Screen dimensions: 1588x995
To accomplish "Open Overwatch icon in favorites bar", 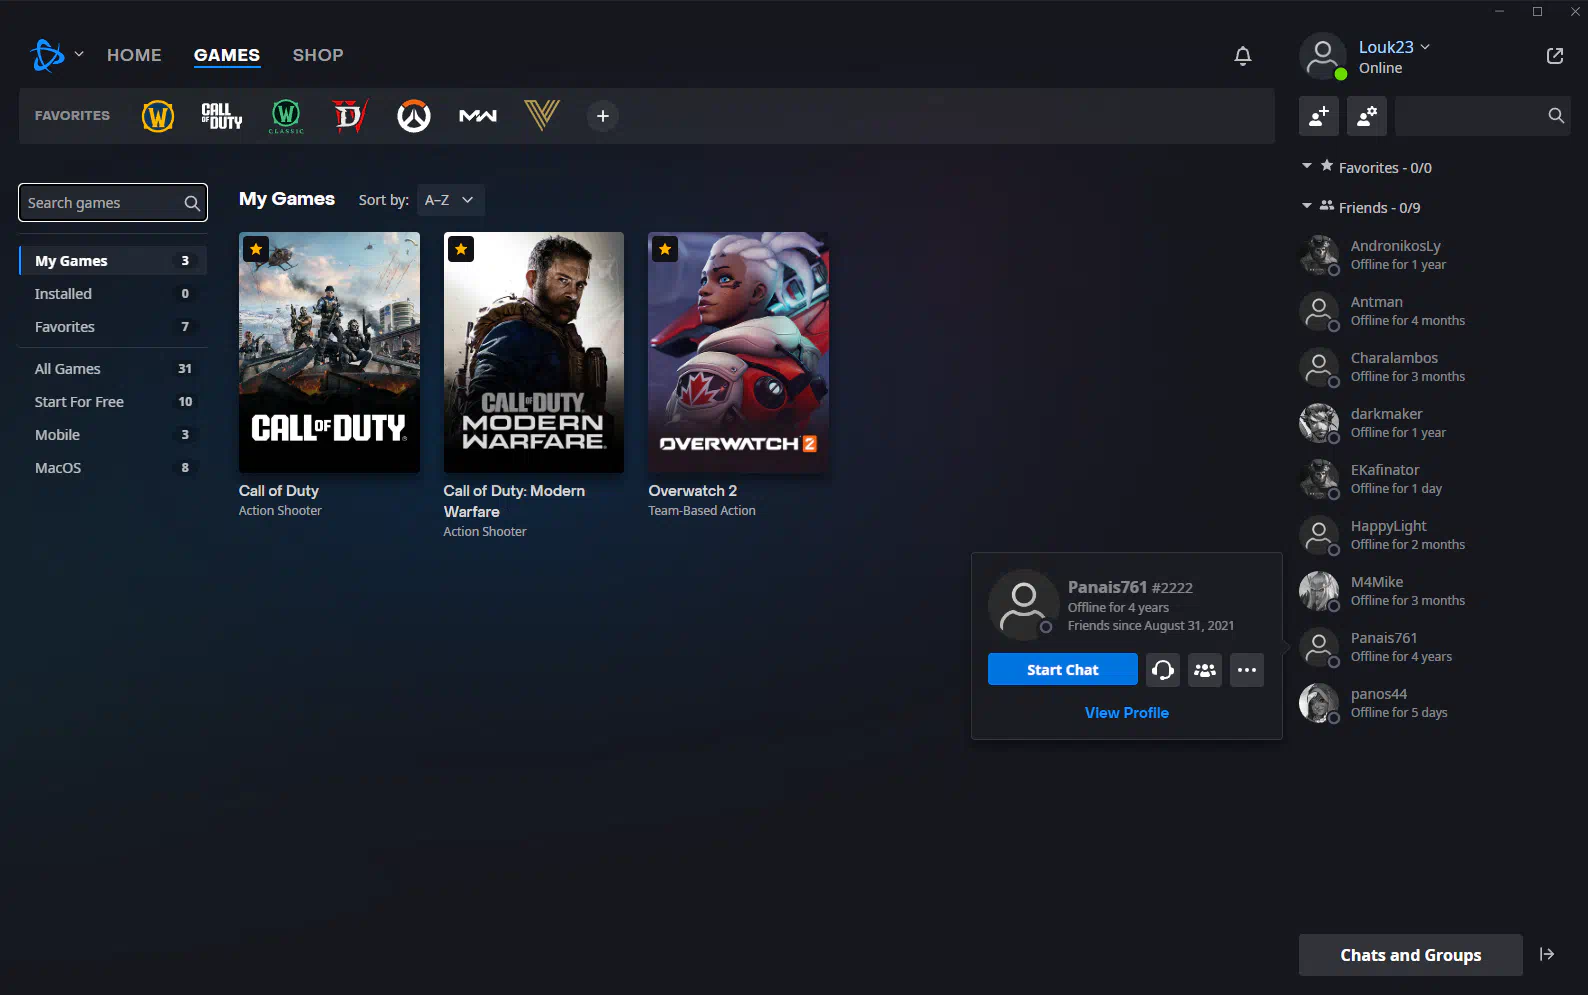I will (x=414, y=116).
